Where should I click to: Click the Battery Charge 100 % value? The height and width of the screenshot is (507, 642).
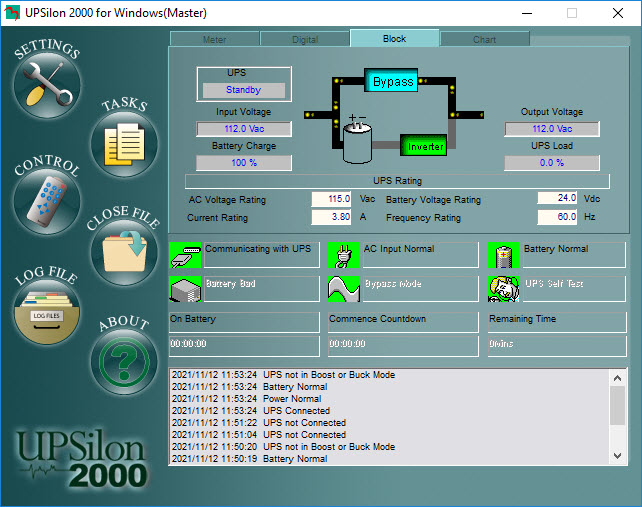coord(244,163)
